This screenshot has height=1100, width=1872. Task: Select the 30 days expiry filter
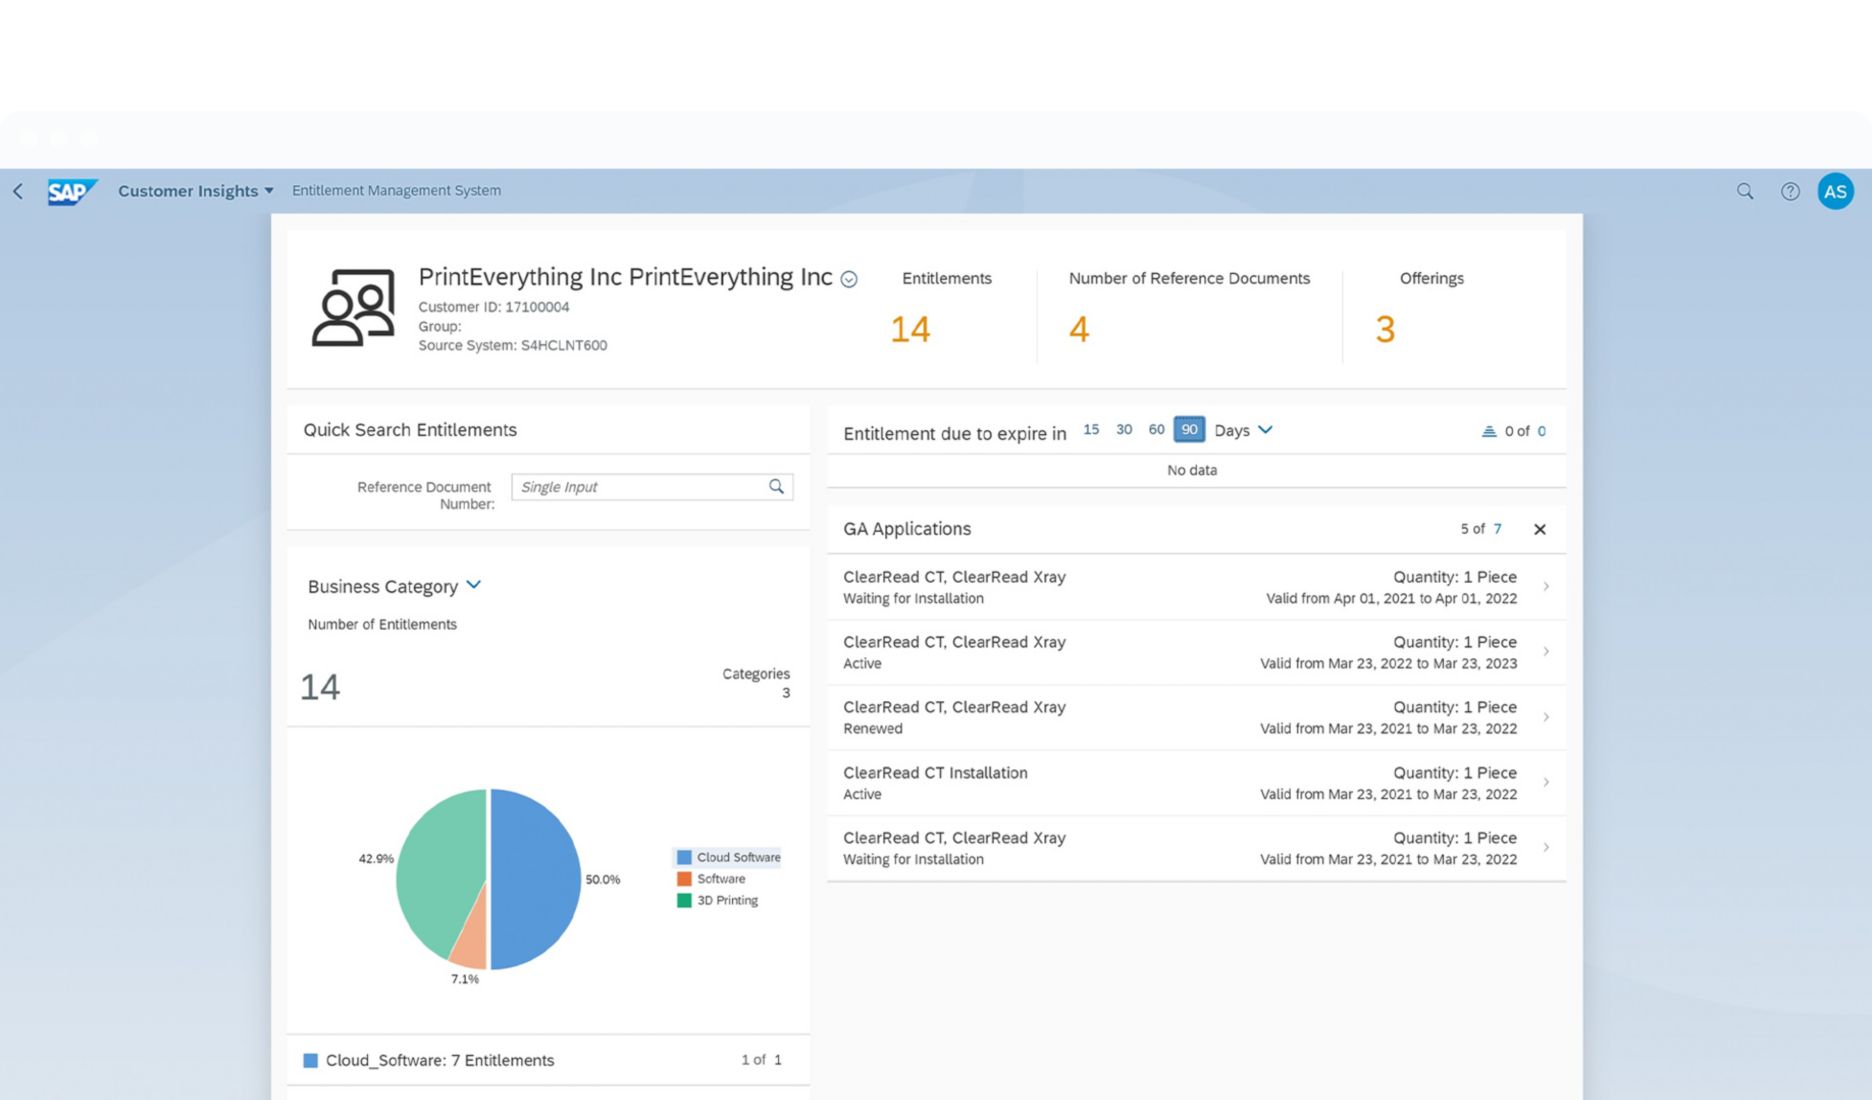(x=1124, y=430)
